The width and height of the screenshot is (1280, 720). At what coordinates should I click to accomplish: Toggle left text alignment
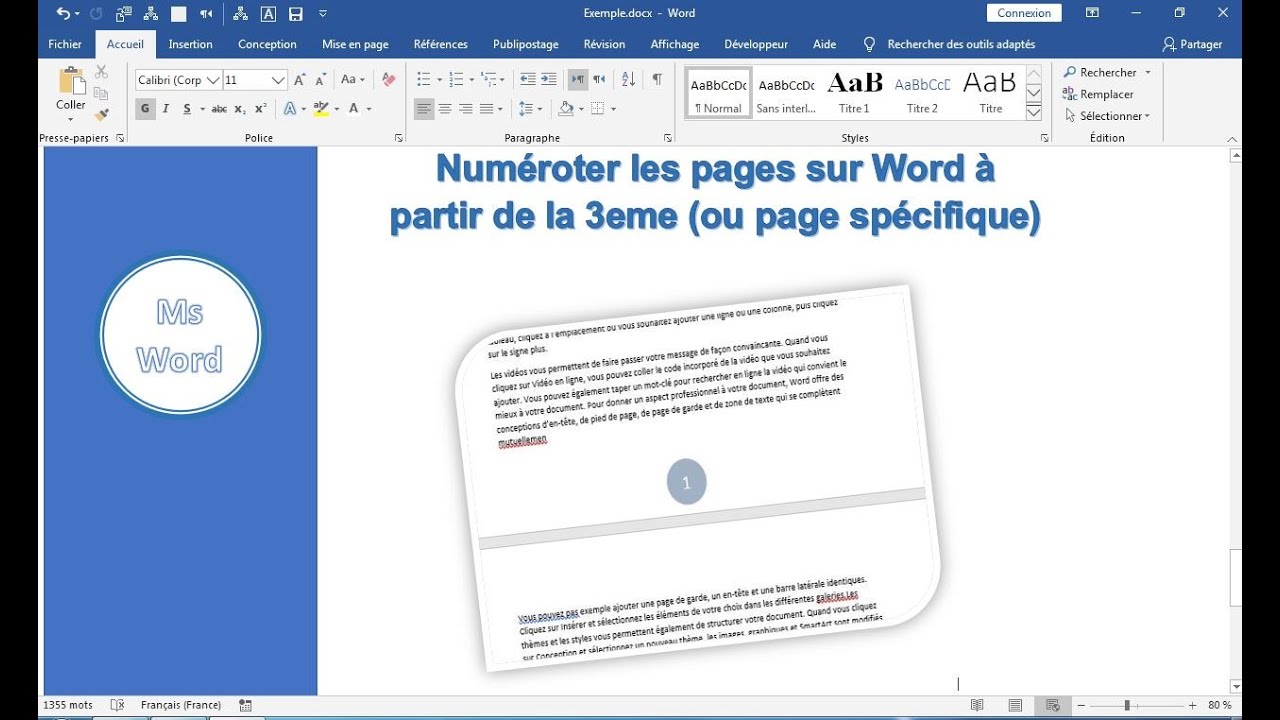(424, 109)
